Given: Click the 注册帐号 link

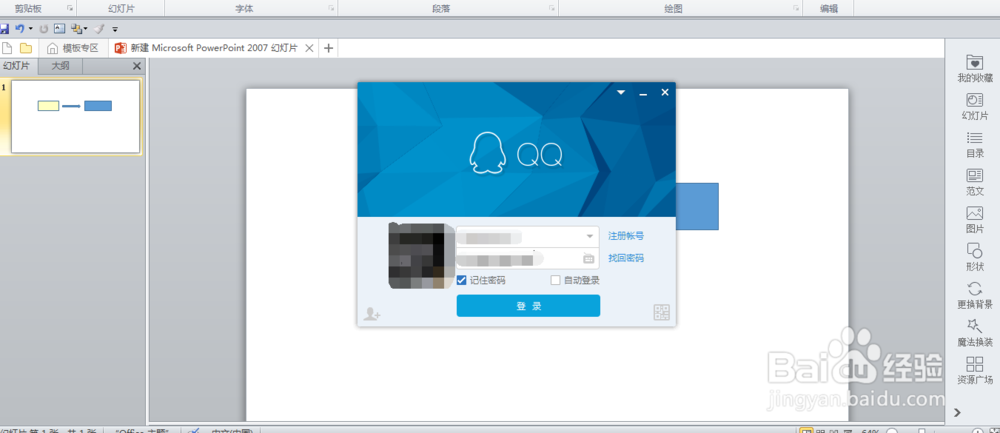Looking at the screenshot, I should 626,236.
